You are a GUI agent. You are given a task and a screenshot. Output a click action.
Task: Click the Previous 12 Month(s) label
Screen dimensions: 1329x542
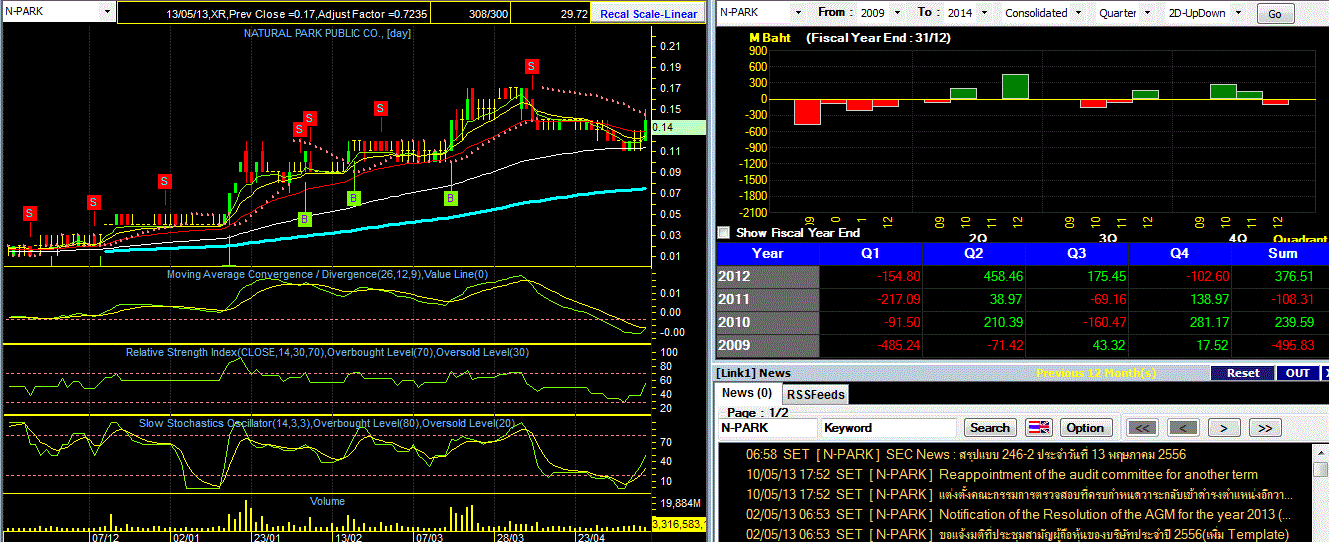click(x=1096, y=373)
